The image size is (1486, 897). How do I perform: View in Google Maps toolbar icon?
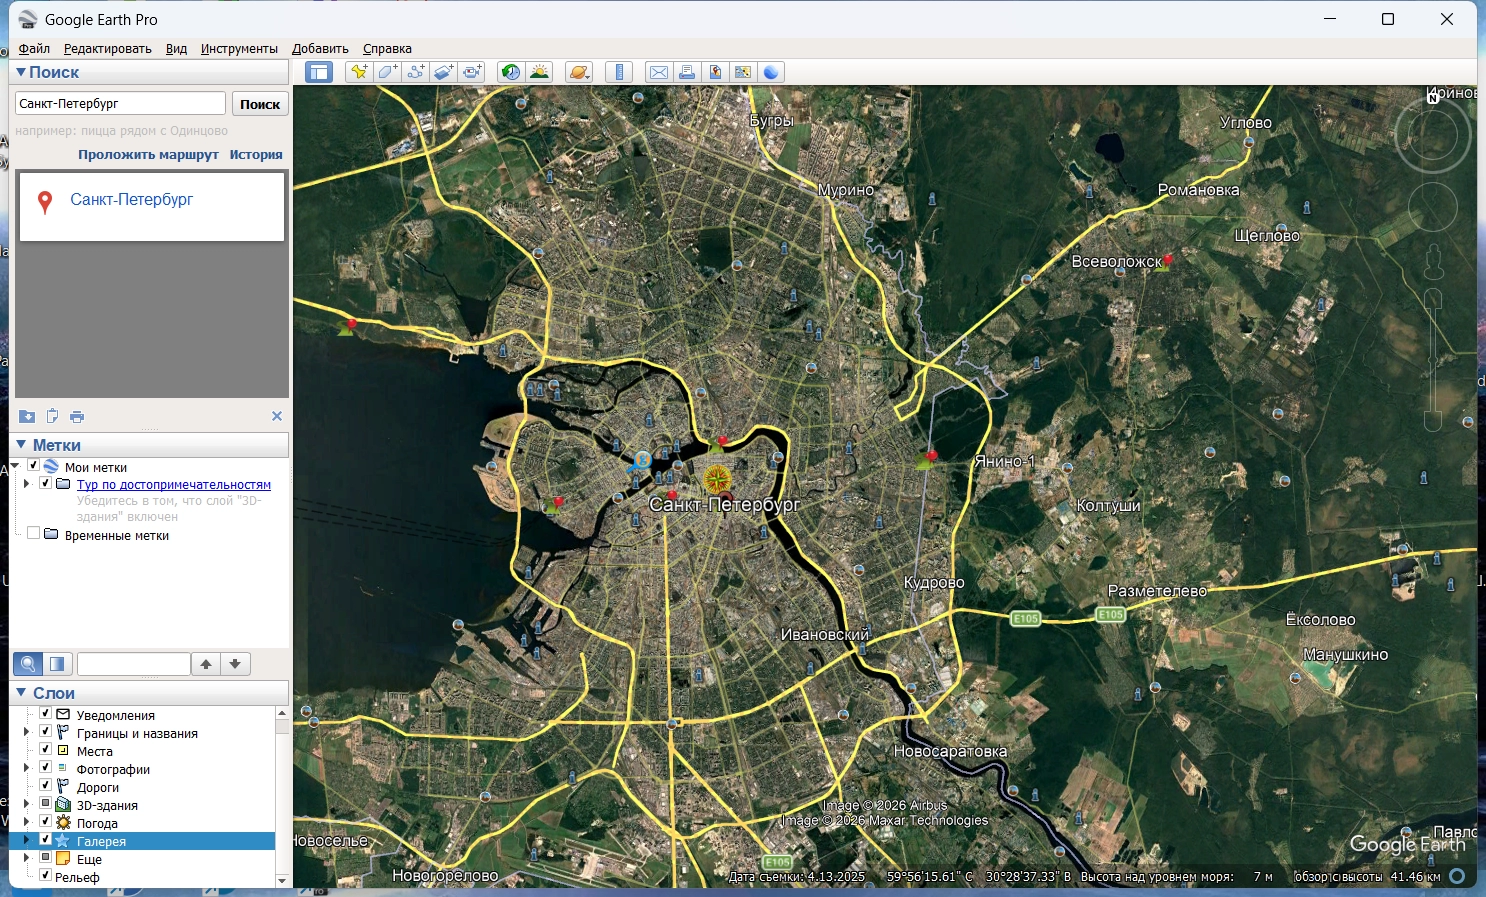743,72
